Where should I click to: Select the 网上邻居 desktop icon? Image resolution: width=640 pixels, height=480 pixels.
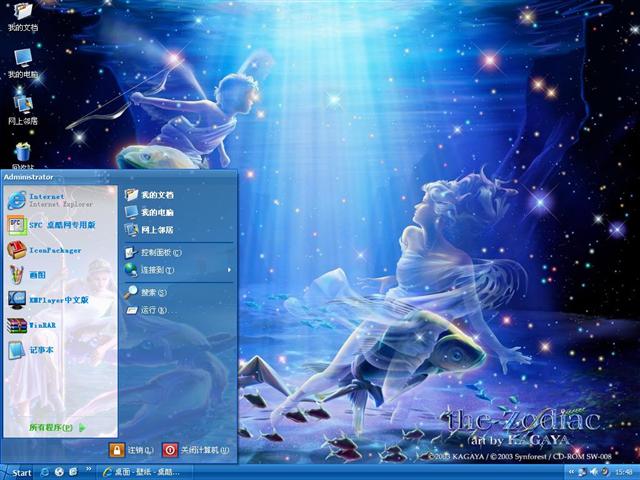(x=23, y=110)
